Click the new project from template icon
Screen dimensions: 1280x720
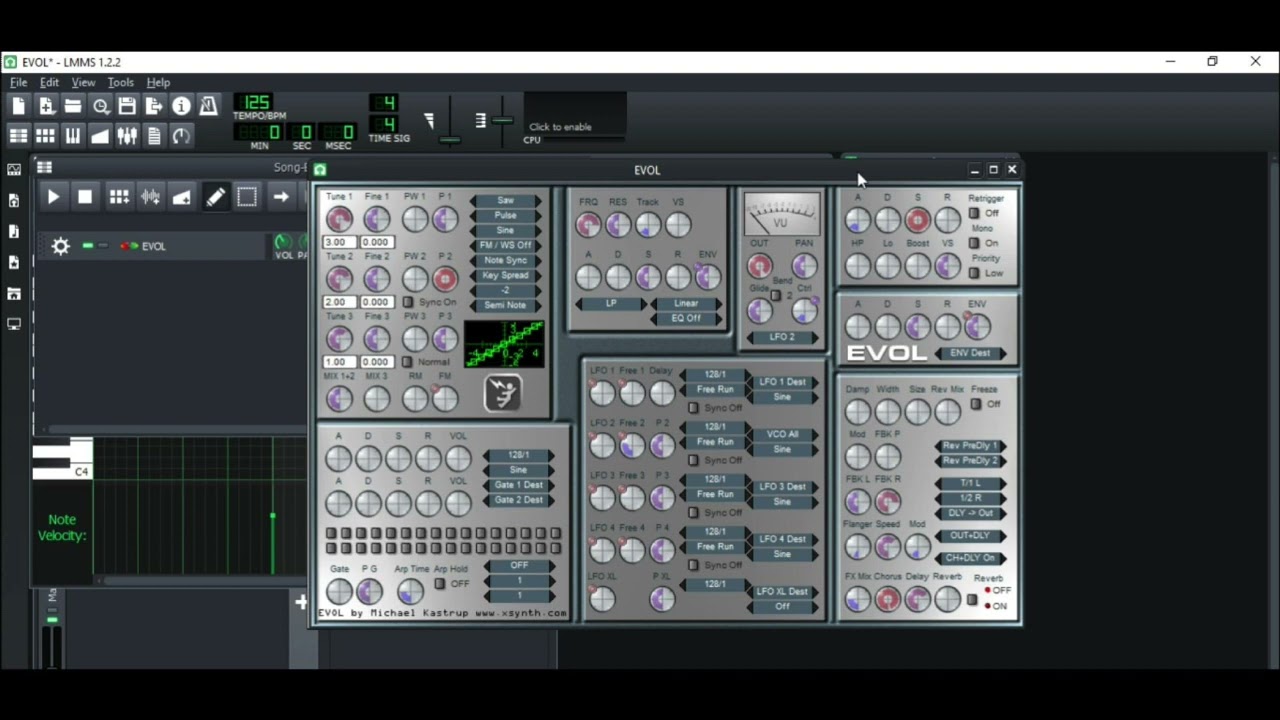point(46,106)
